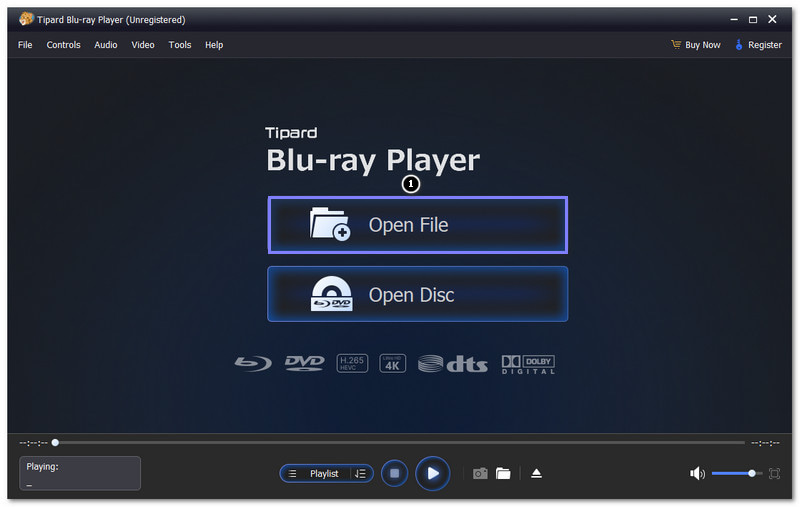Stop playback with the stop button
The image size is (800, 507).
click(x=394, y=474)
